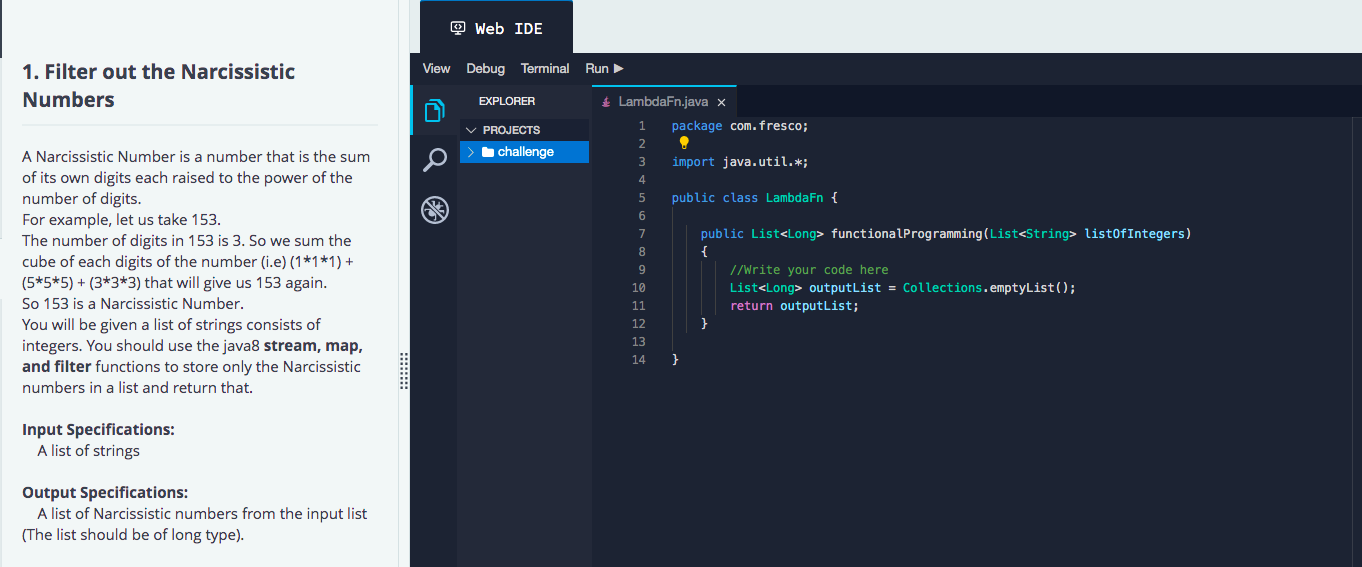Click the panel splitter drag handle
Viewport: 1362px width, 567px height.
[x=404, y=370]
